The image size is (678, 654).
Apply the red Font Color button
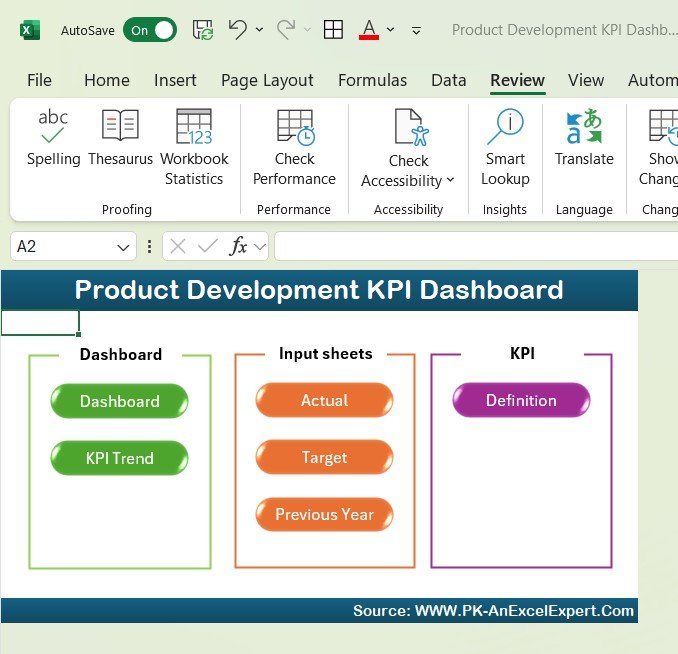click(369, 30)
